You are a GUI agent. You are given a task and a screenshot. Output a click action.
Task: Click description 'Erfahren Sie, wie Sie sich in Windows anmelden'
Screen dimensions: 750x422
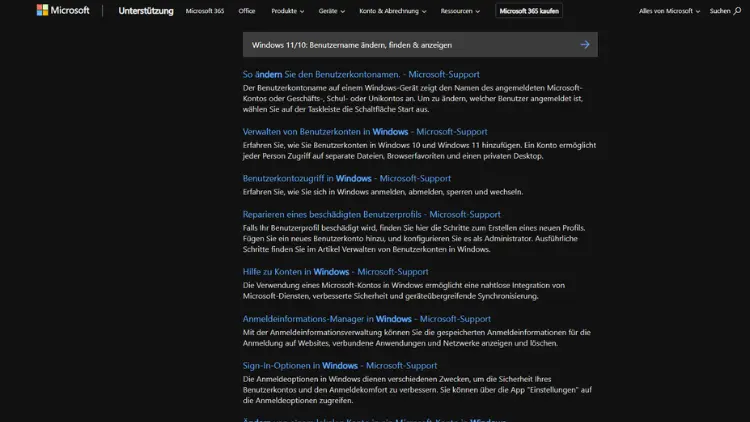pos(383,192)
